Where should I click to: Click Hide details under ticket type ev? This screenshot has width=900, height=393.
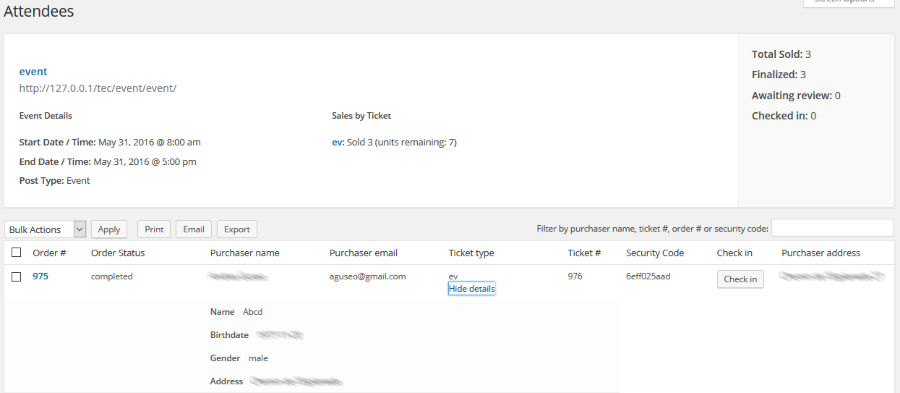(471, 289)
